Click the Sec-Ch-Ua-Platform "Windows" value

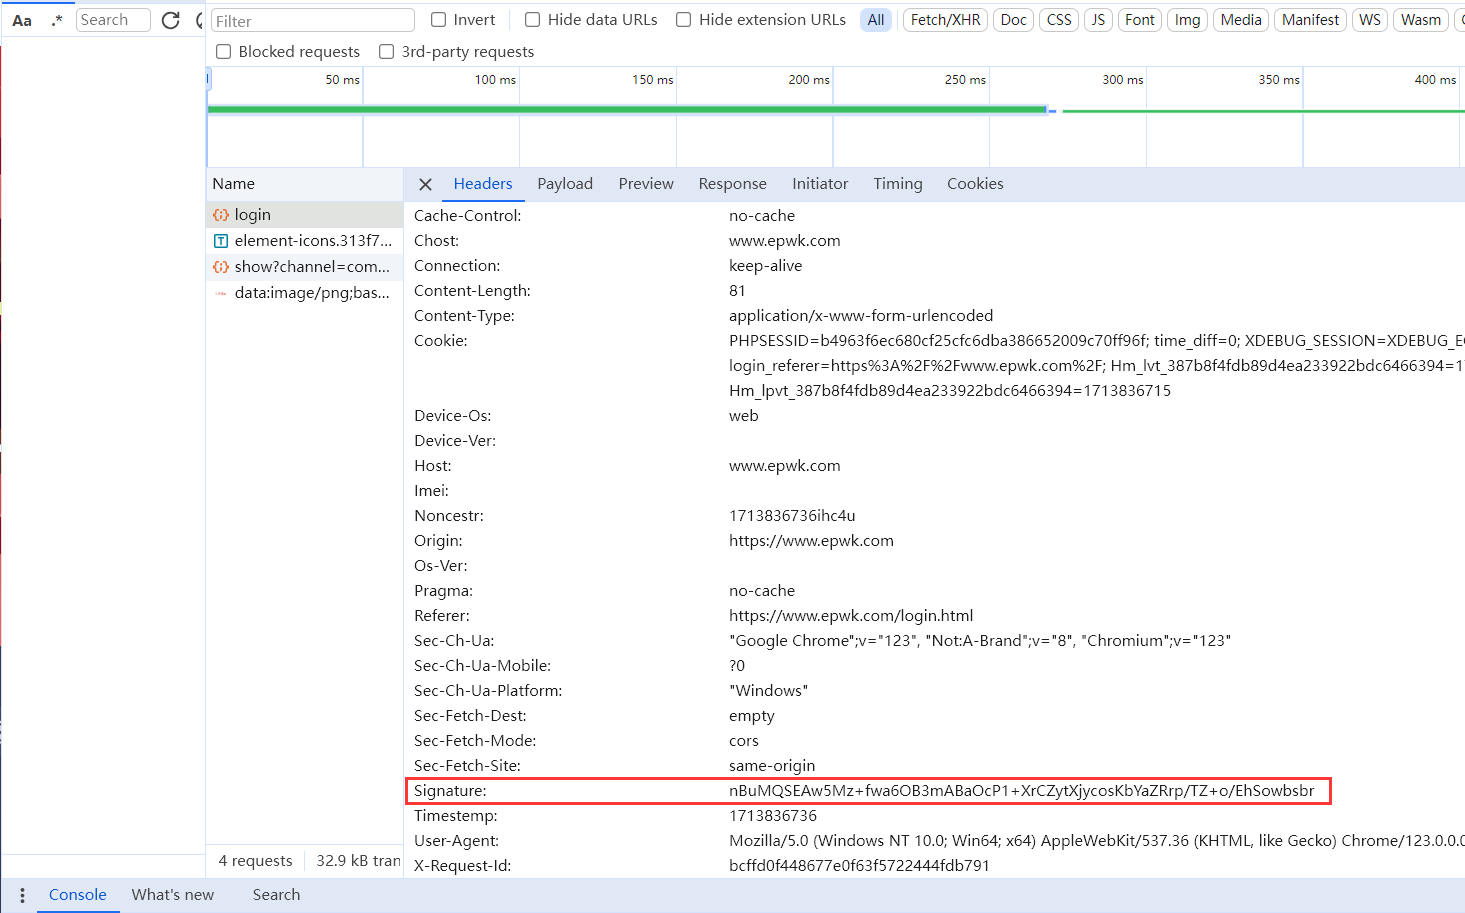point(768,691)
